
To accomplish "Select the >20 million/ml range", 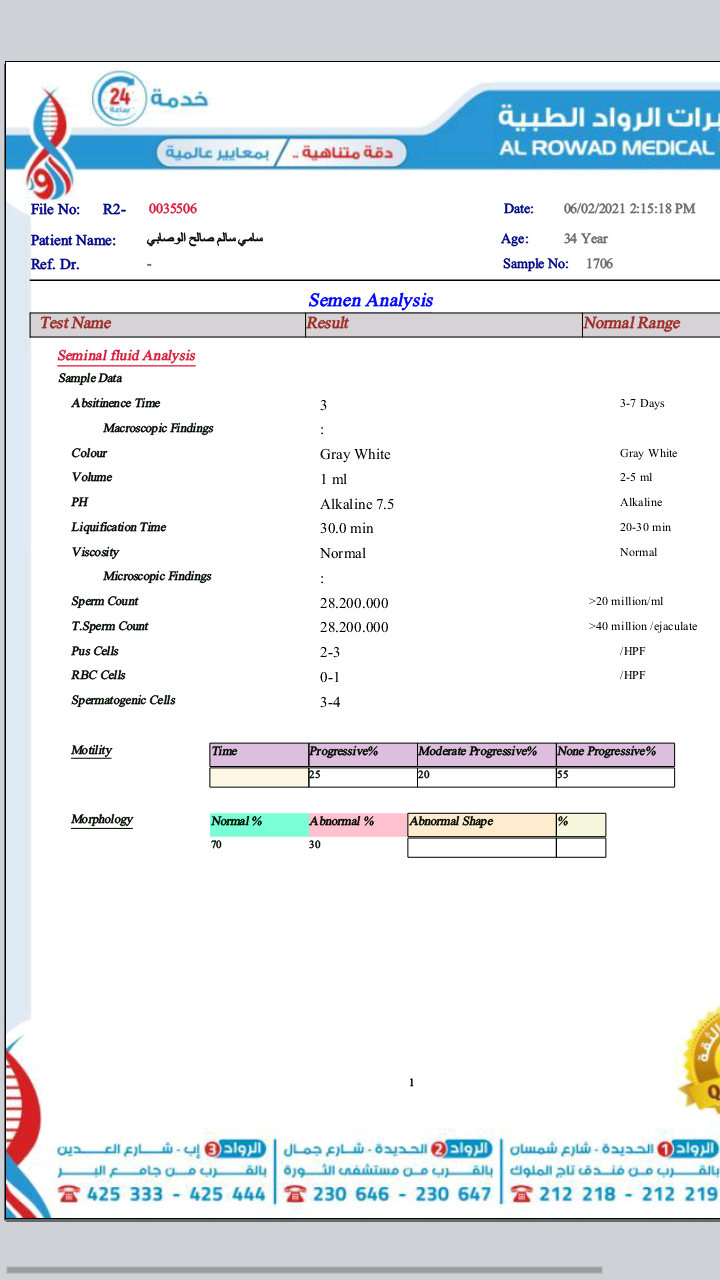I will pos(626,602).
